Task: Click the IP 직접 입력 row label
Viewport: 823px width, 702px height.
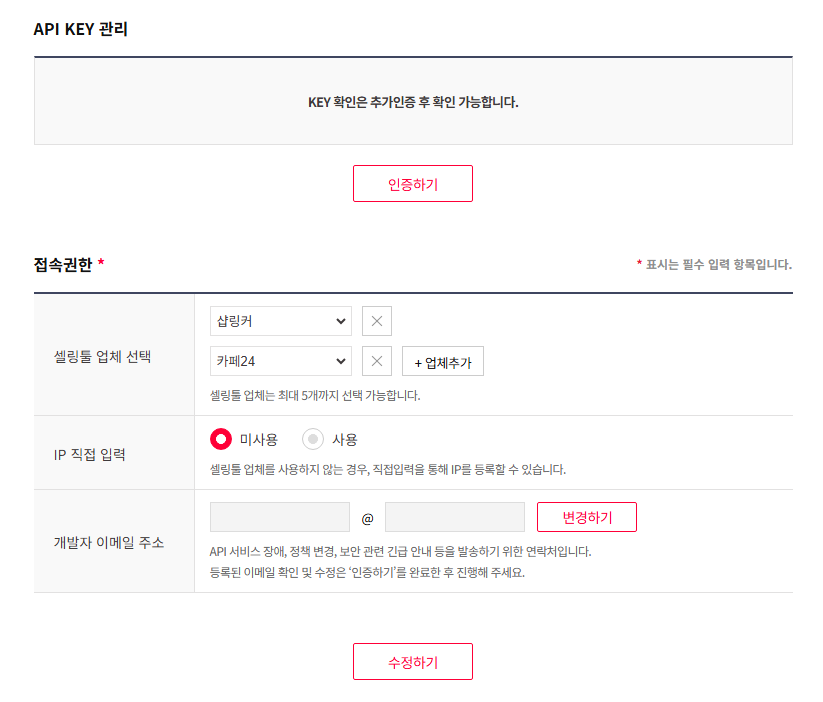Action: (x=90, y=454)
